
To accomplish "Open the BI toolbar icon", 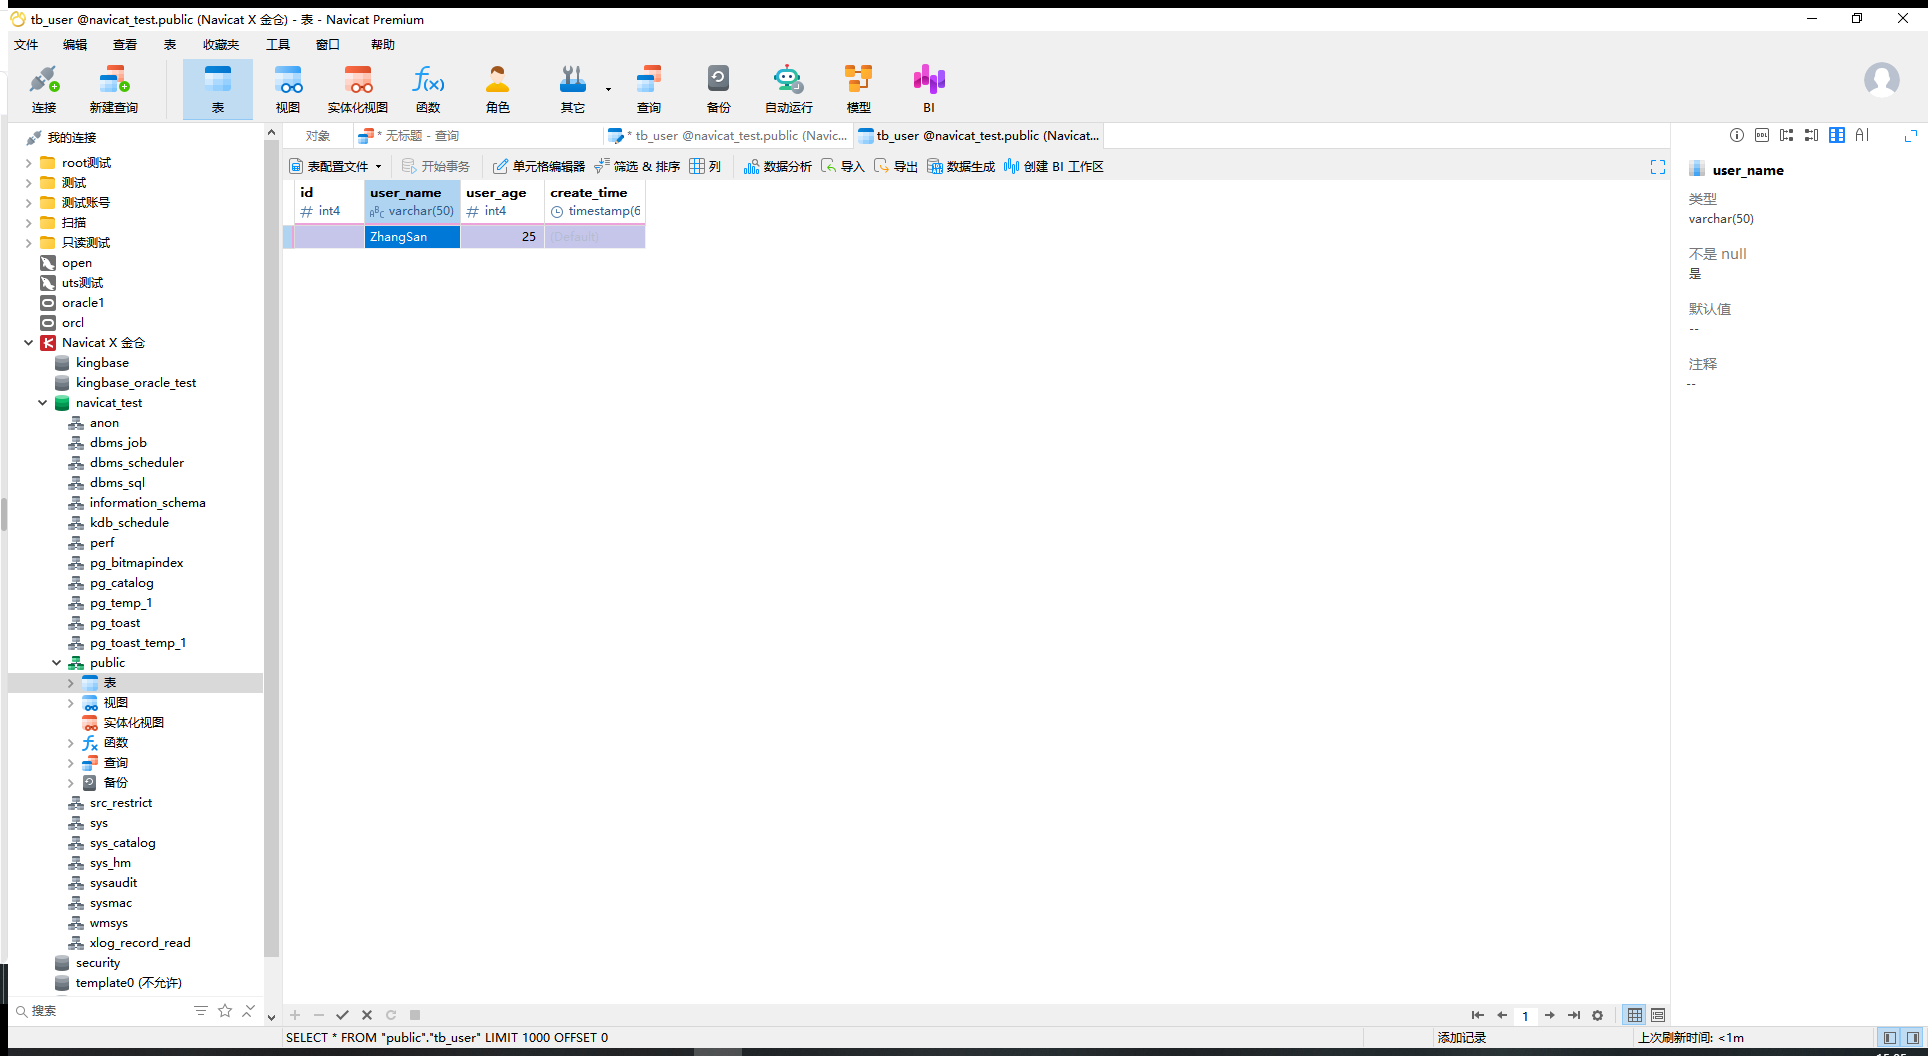I will (929, 89).
